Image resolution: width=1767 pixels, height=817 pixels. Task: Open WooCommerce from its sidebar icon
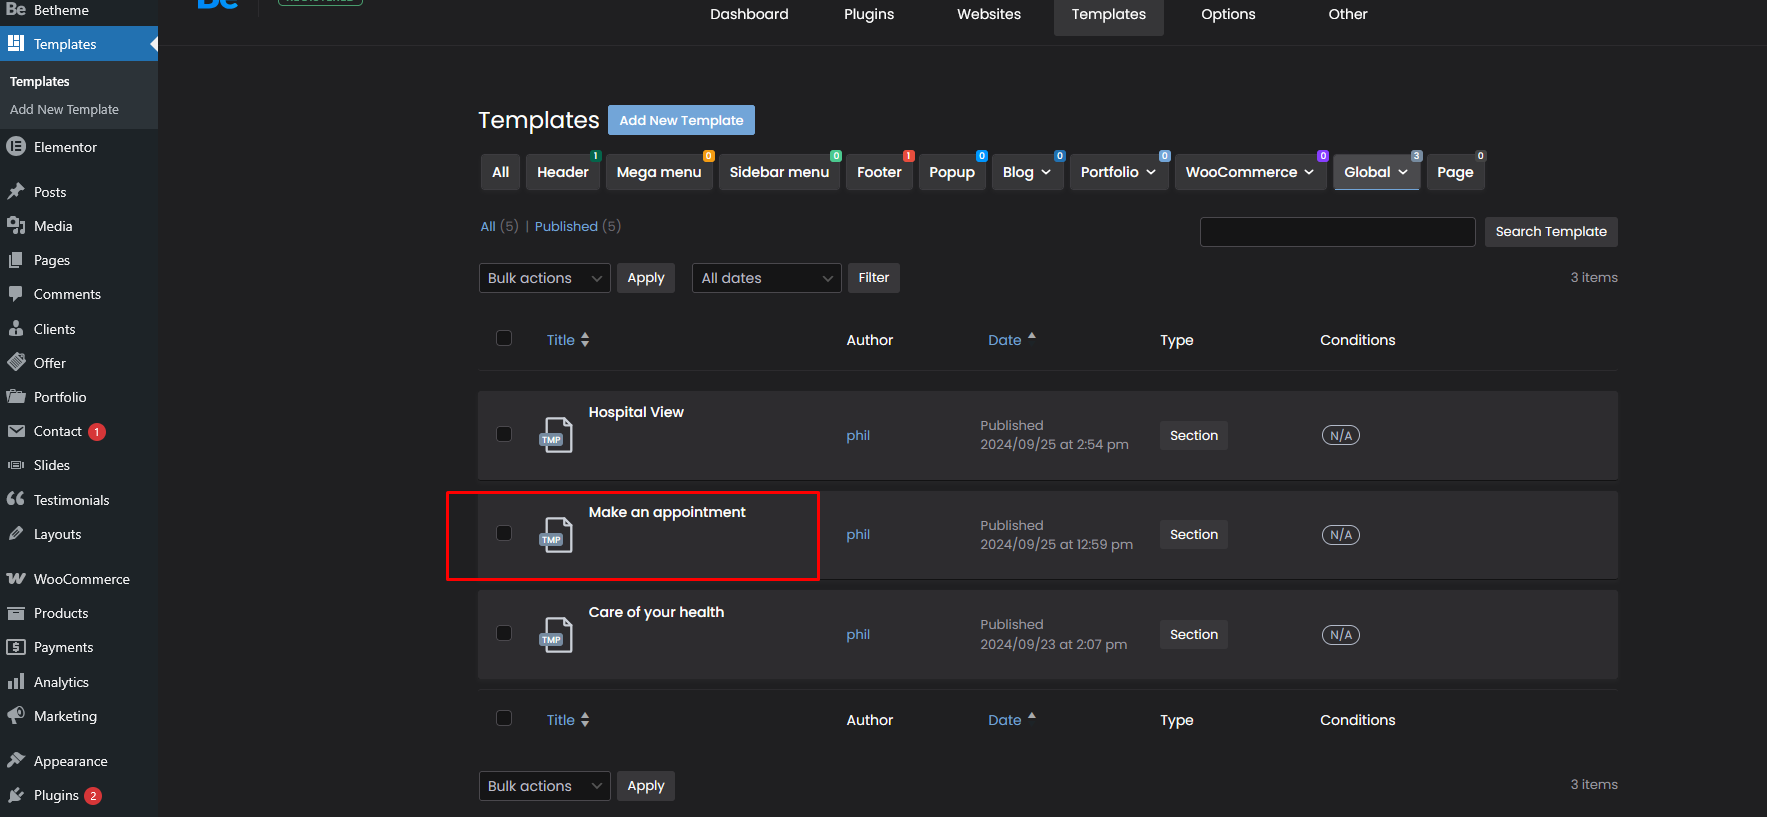pyautogui.click(x=16, y=579)
